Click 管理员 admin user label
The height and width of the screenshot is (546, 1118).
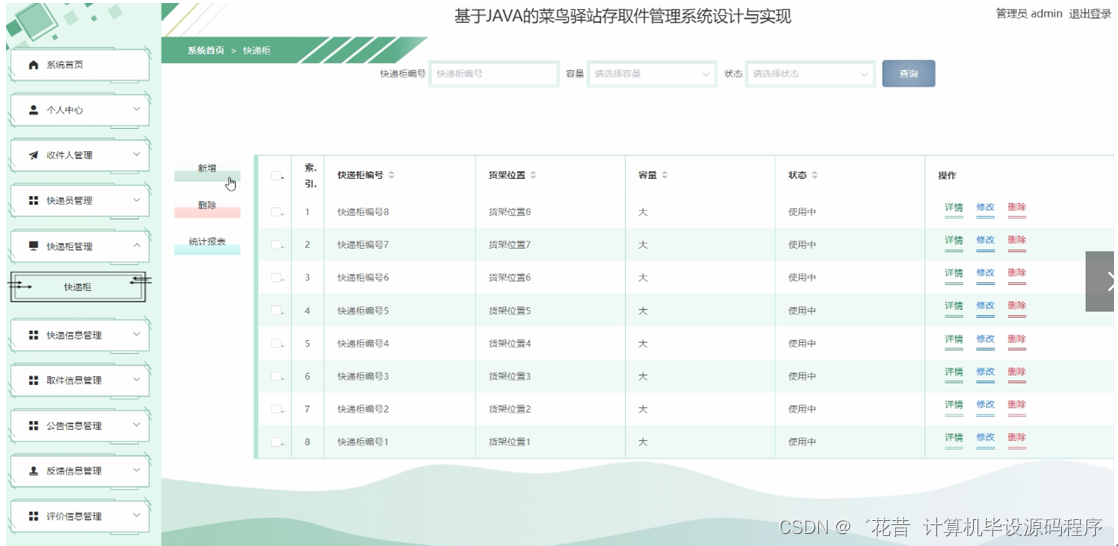[1029, 14]
